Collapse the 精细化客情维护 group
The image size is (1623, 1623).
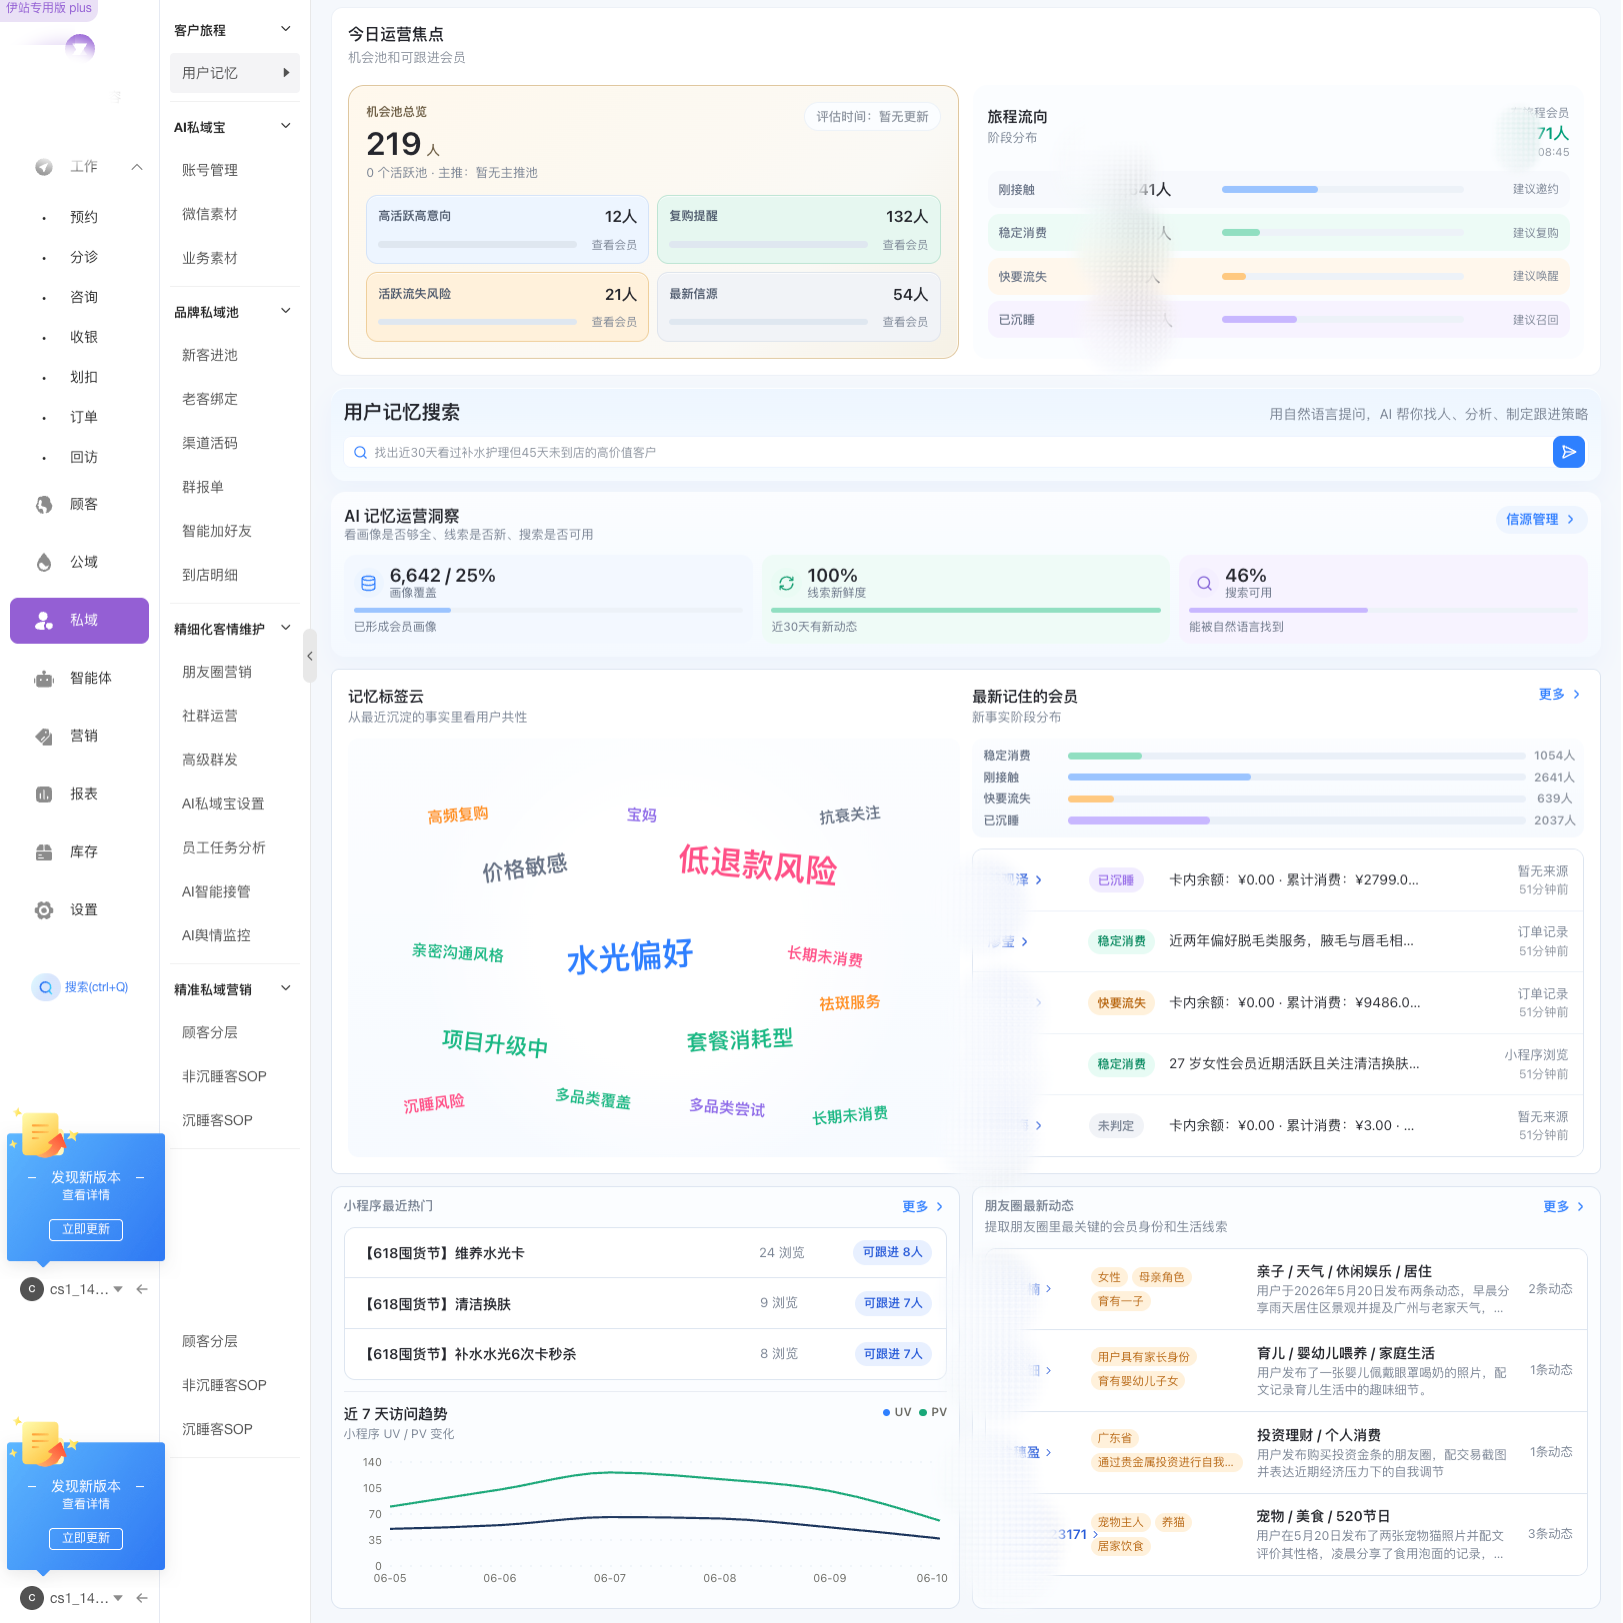[x=286, y=629]
